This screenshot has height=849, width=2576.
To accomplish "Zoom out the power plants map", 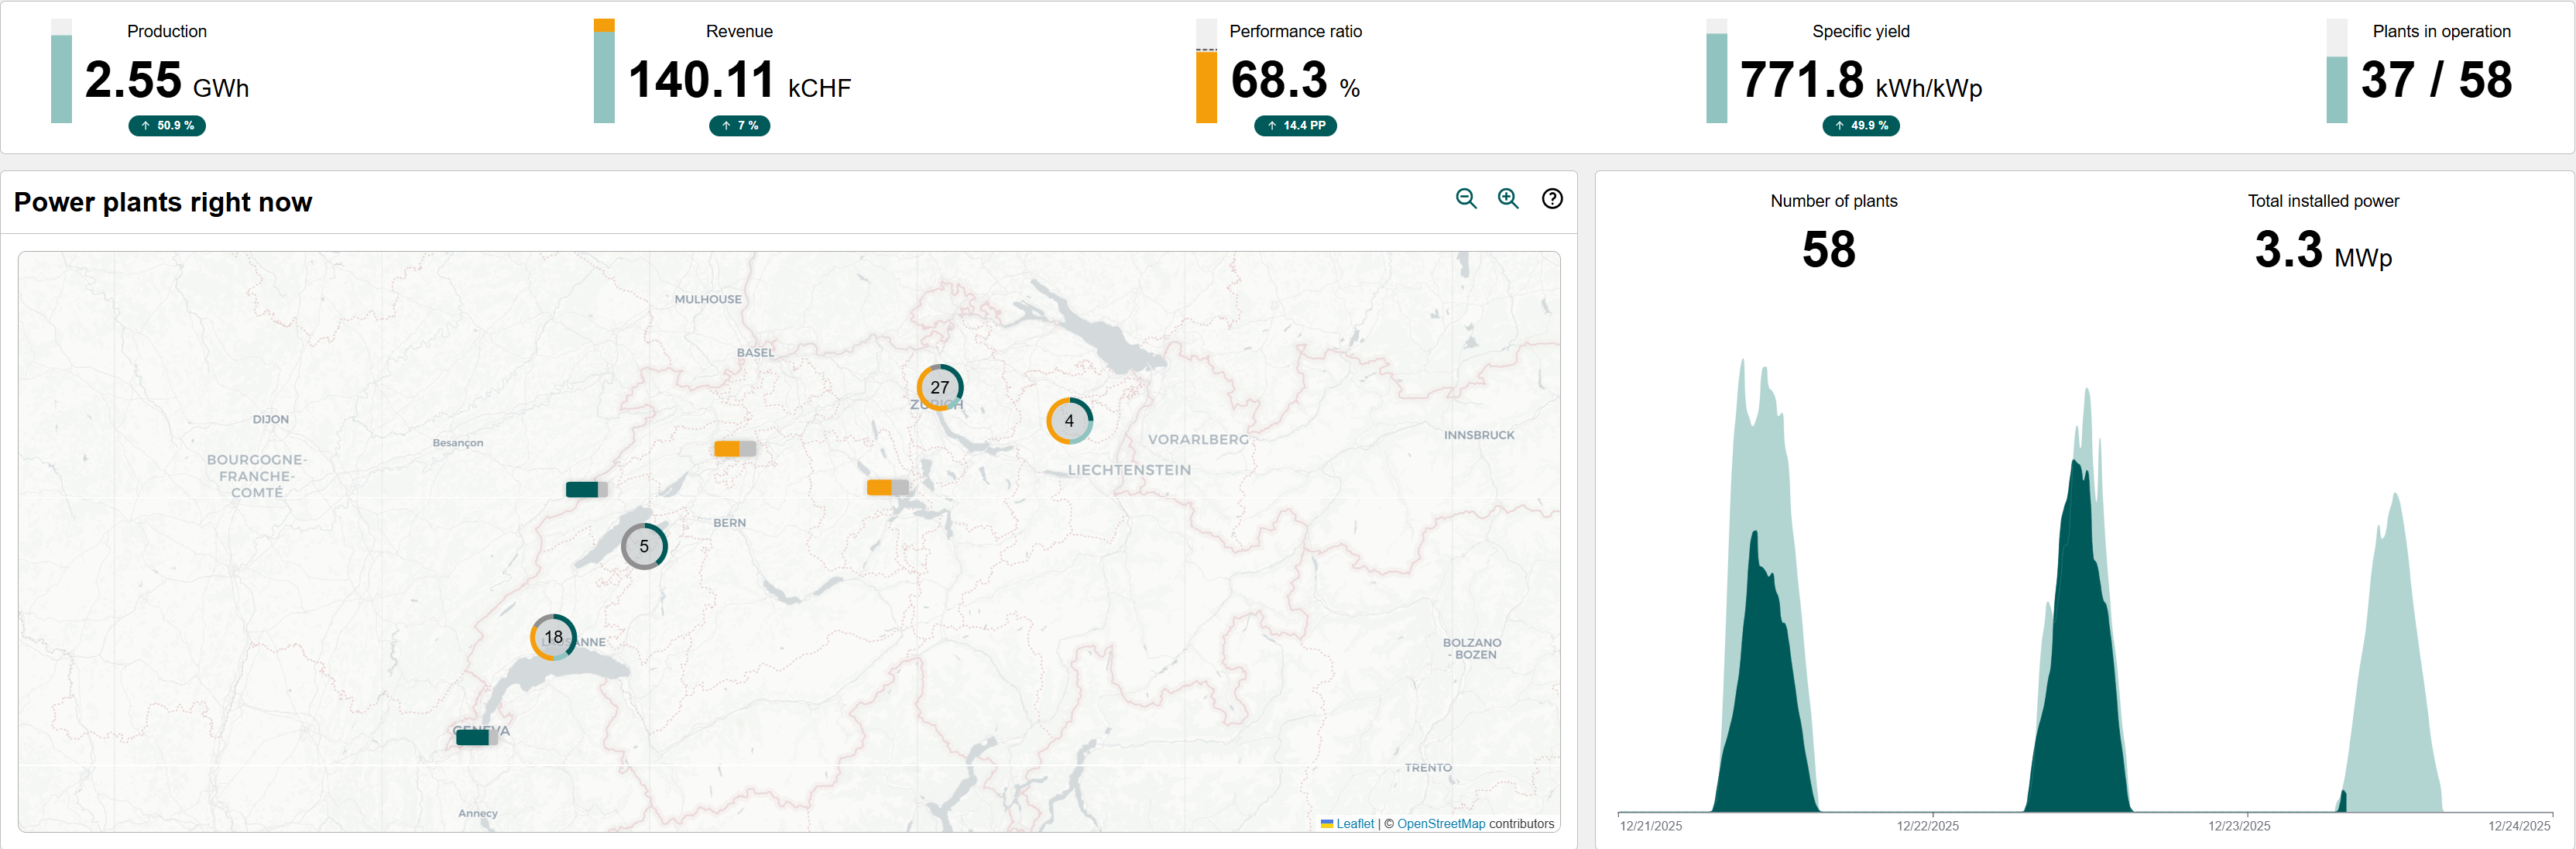I will (x=1466, y=199).
